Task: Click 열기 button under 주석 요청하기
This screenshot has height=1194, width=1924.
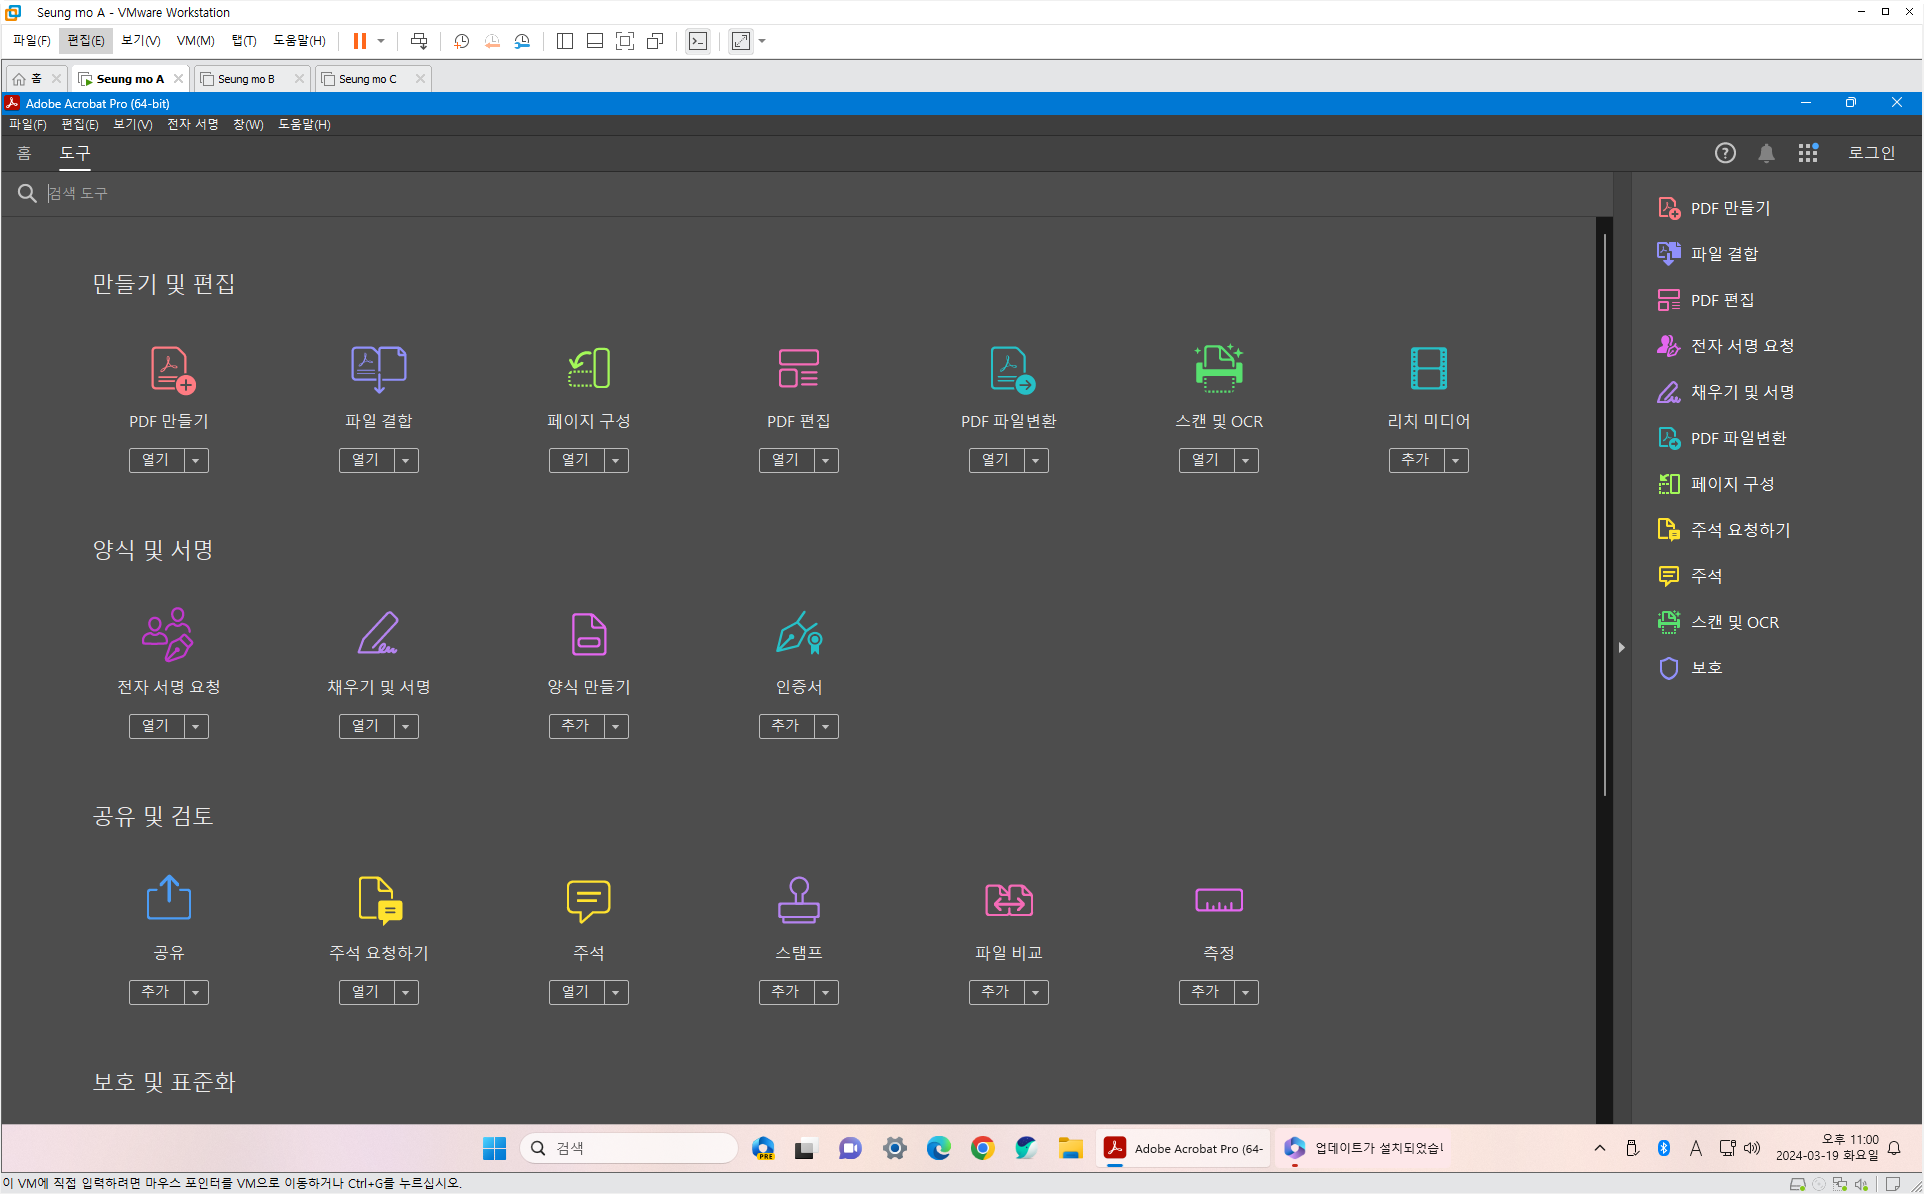Action: click(x=366, y=992)
